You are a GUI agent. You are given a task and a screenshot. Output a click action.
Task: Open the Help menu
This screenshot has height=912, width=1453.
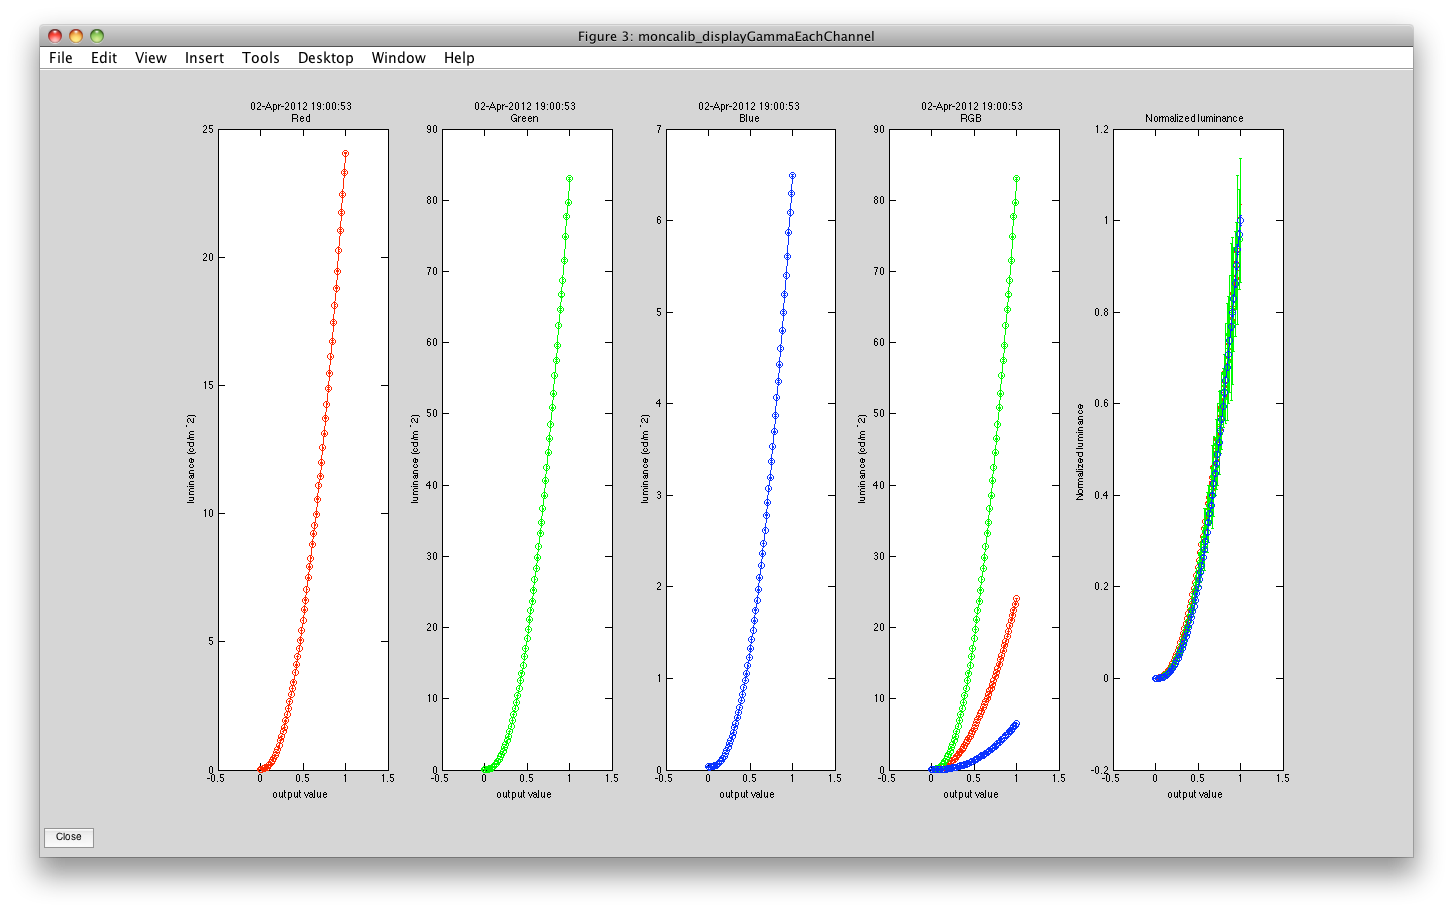(459, 58)
